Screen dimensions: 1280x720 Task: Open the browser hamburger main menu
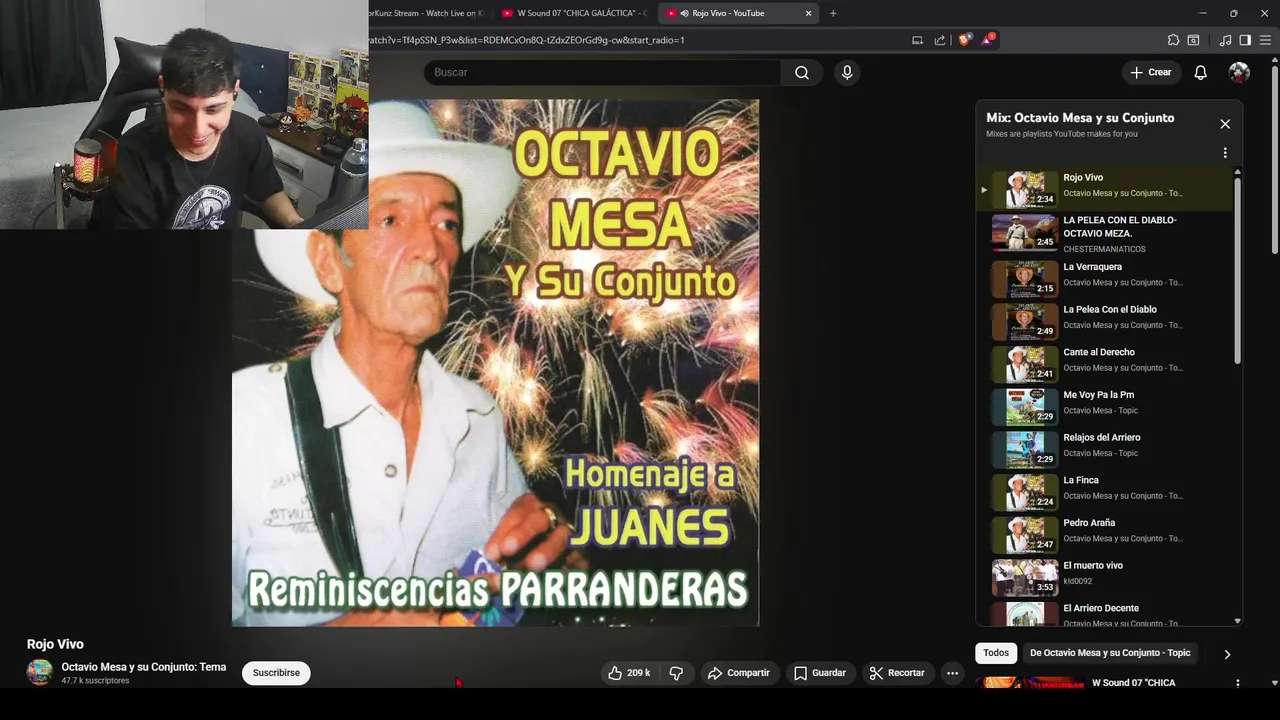(x=1265, y=40)
